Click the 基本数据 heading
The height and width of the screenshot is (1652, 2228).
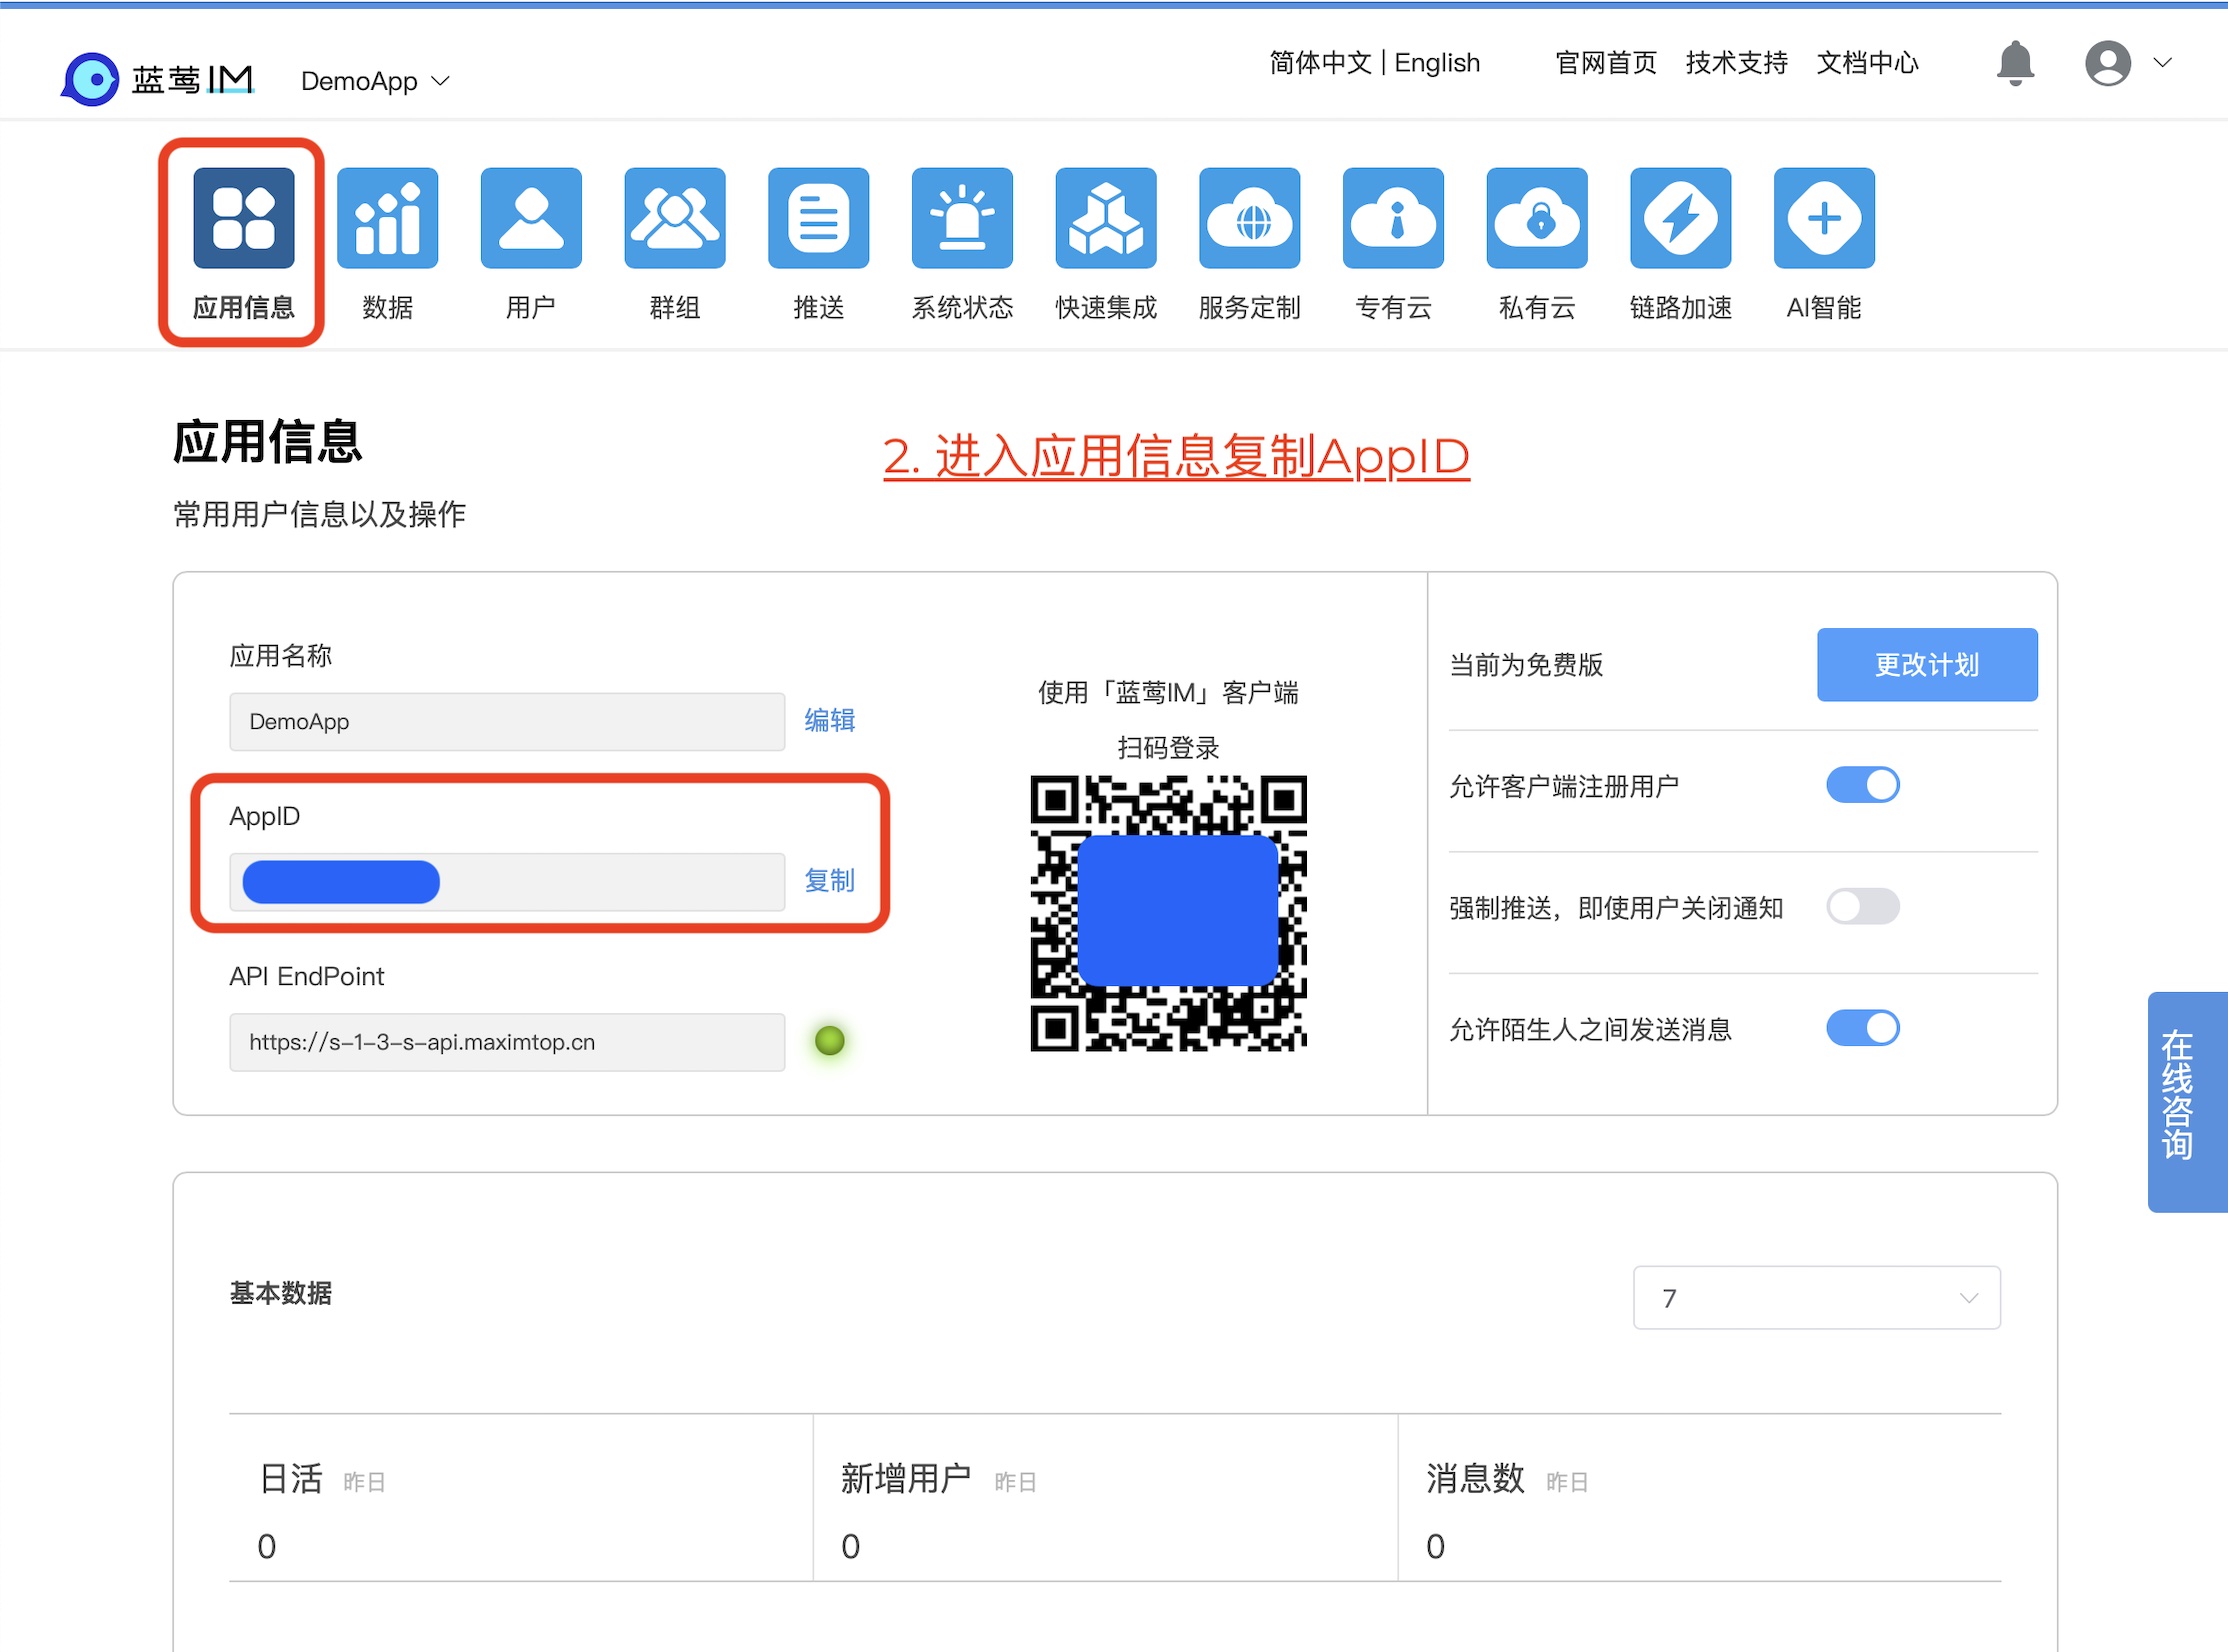tap(281, 1293)
